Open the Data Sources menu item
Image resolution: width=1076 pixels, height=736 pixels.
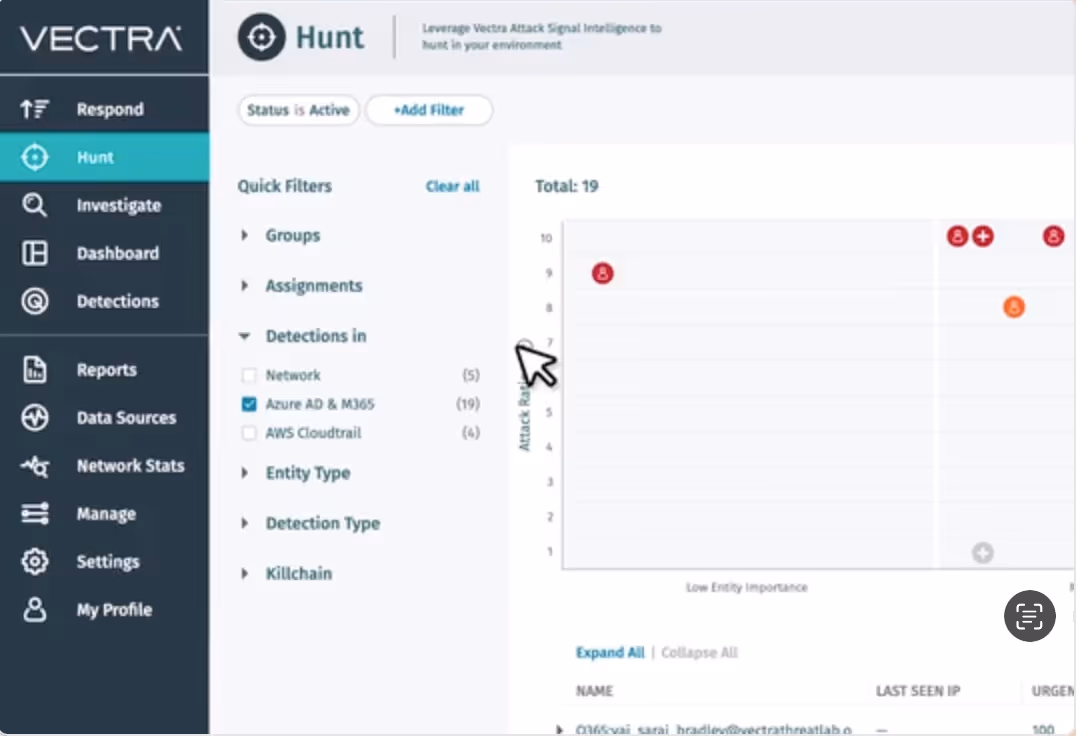[x=104, y=418]
